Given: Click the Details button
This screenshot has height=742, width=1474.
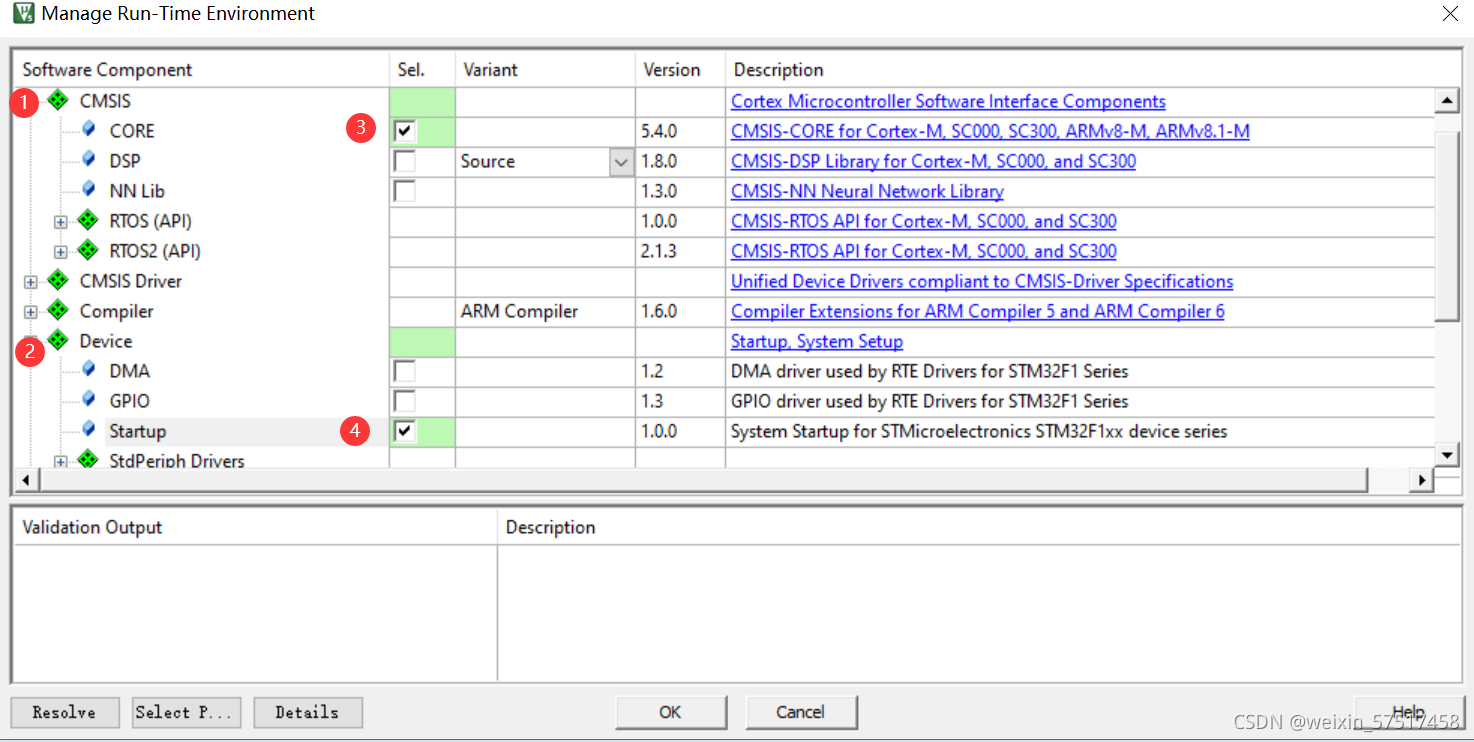Looking at the screenshot, I should (308, 712).
